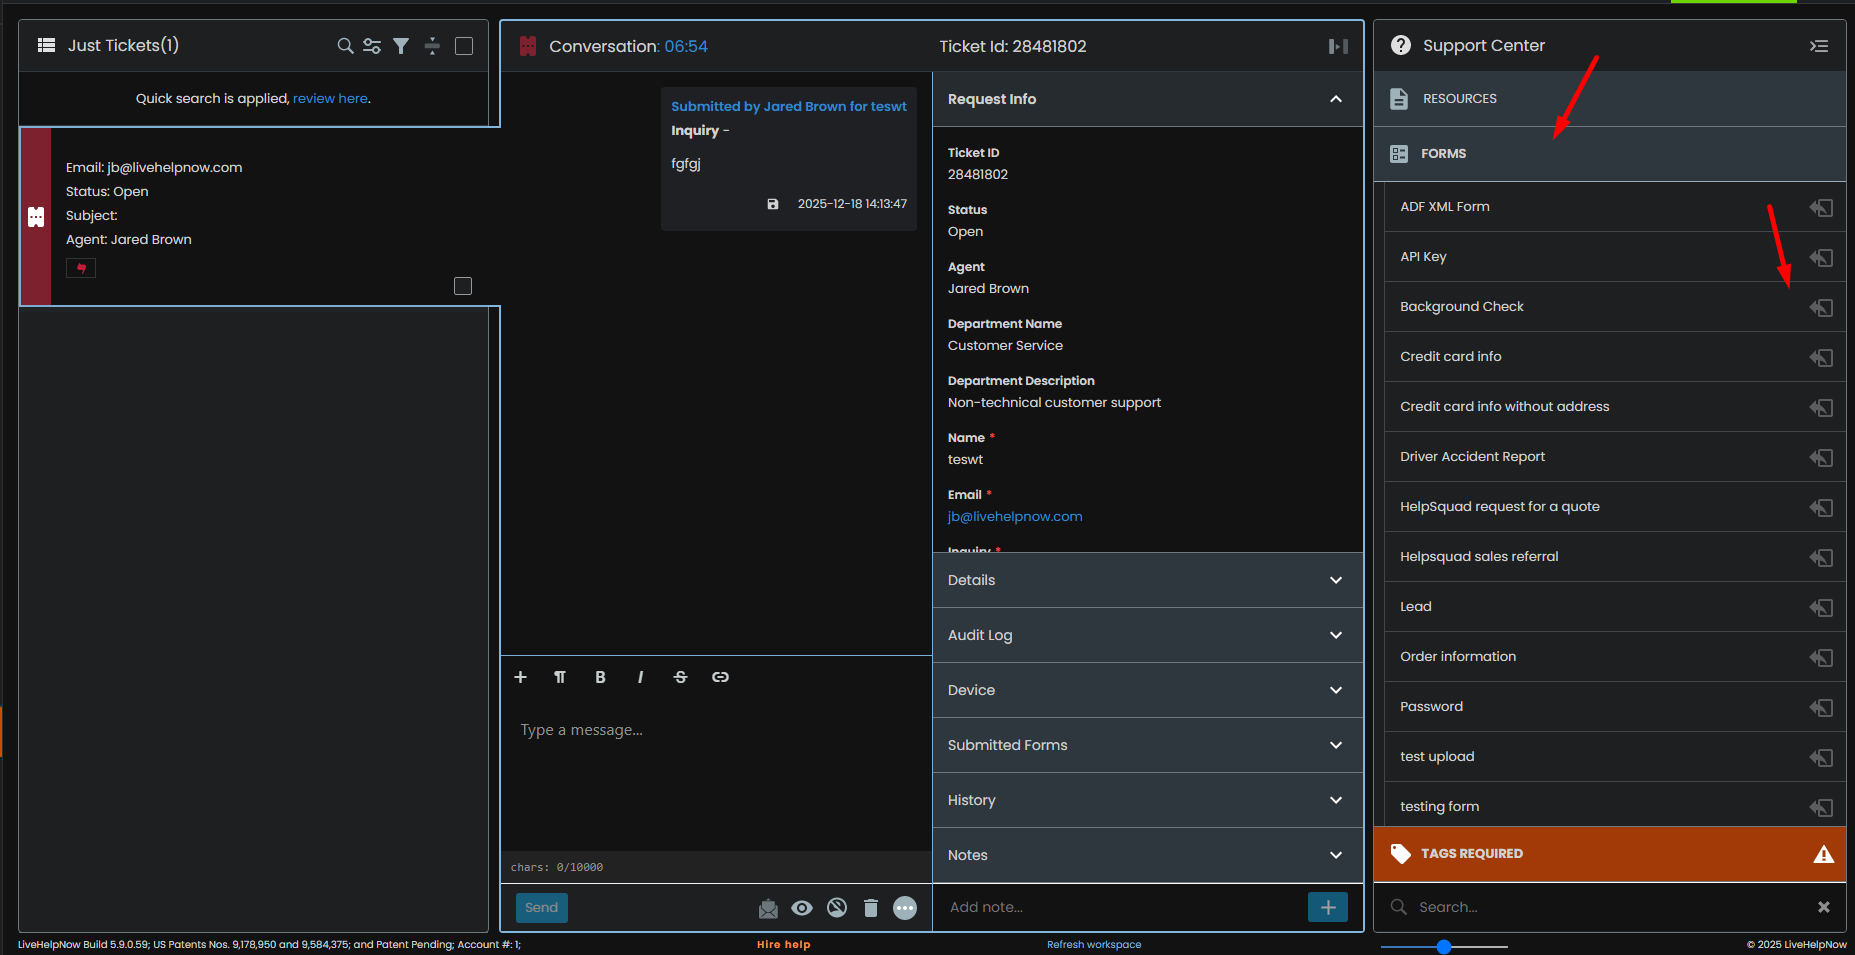Viewport: 1855px width, 955px height.
Task: Click the 'review here' link
Action: (x=330, y=99)
